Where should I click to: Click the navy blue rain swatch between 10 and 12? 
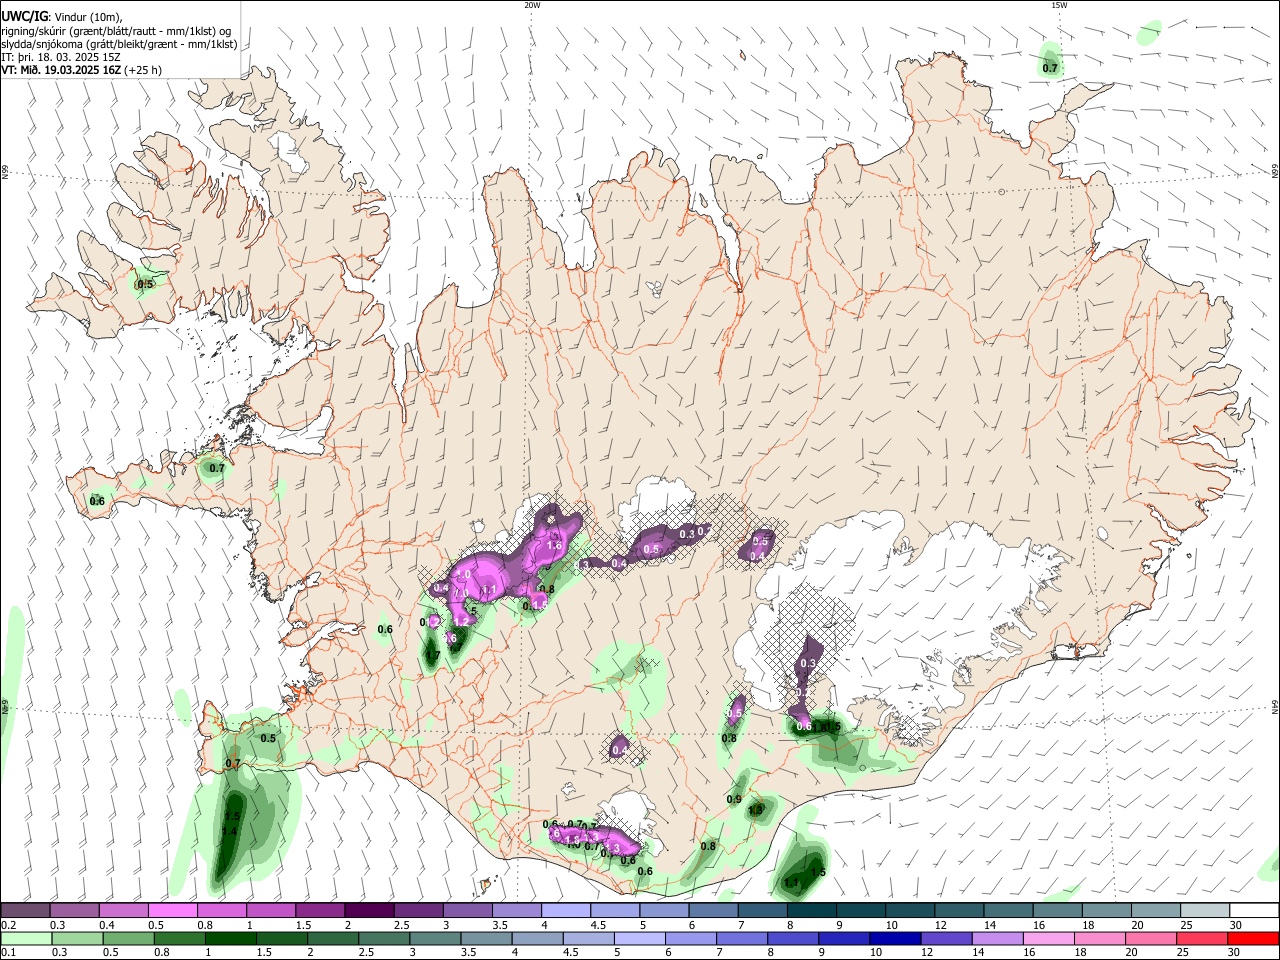[x=894, y=938]
